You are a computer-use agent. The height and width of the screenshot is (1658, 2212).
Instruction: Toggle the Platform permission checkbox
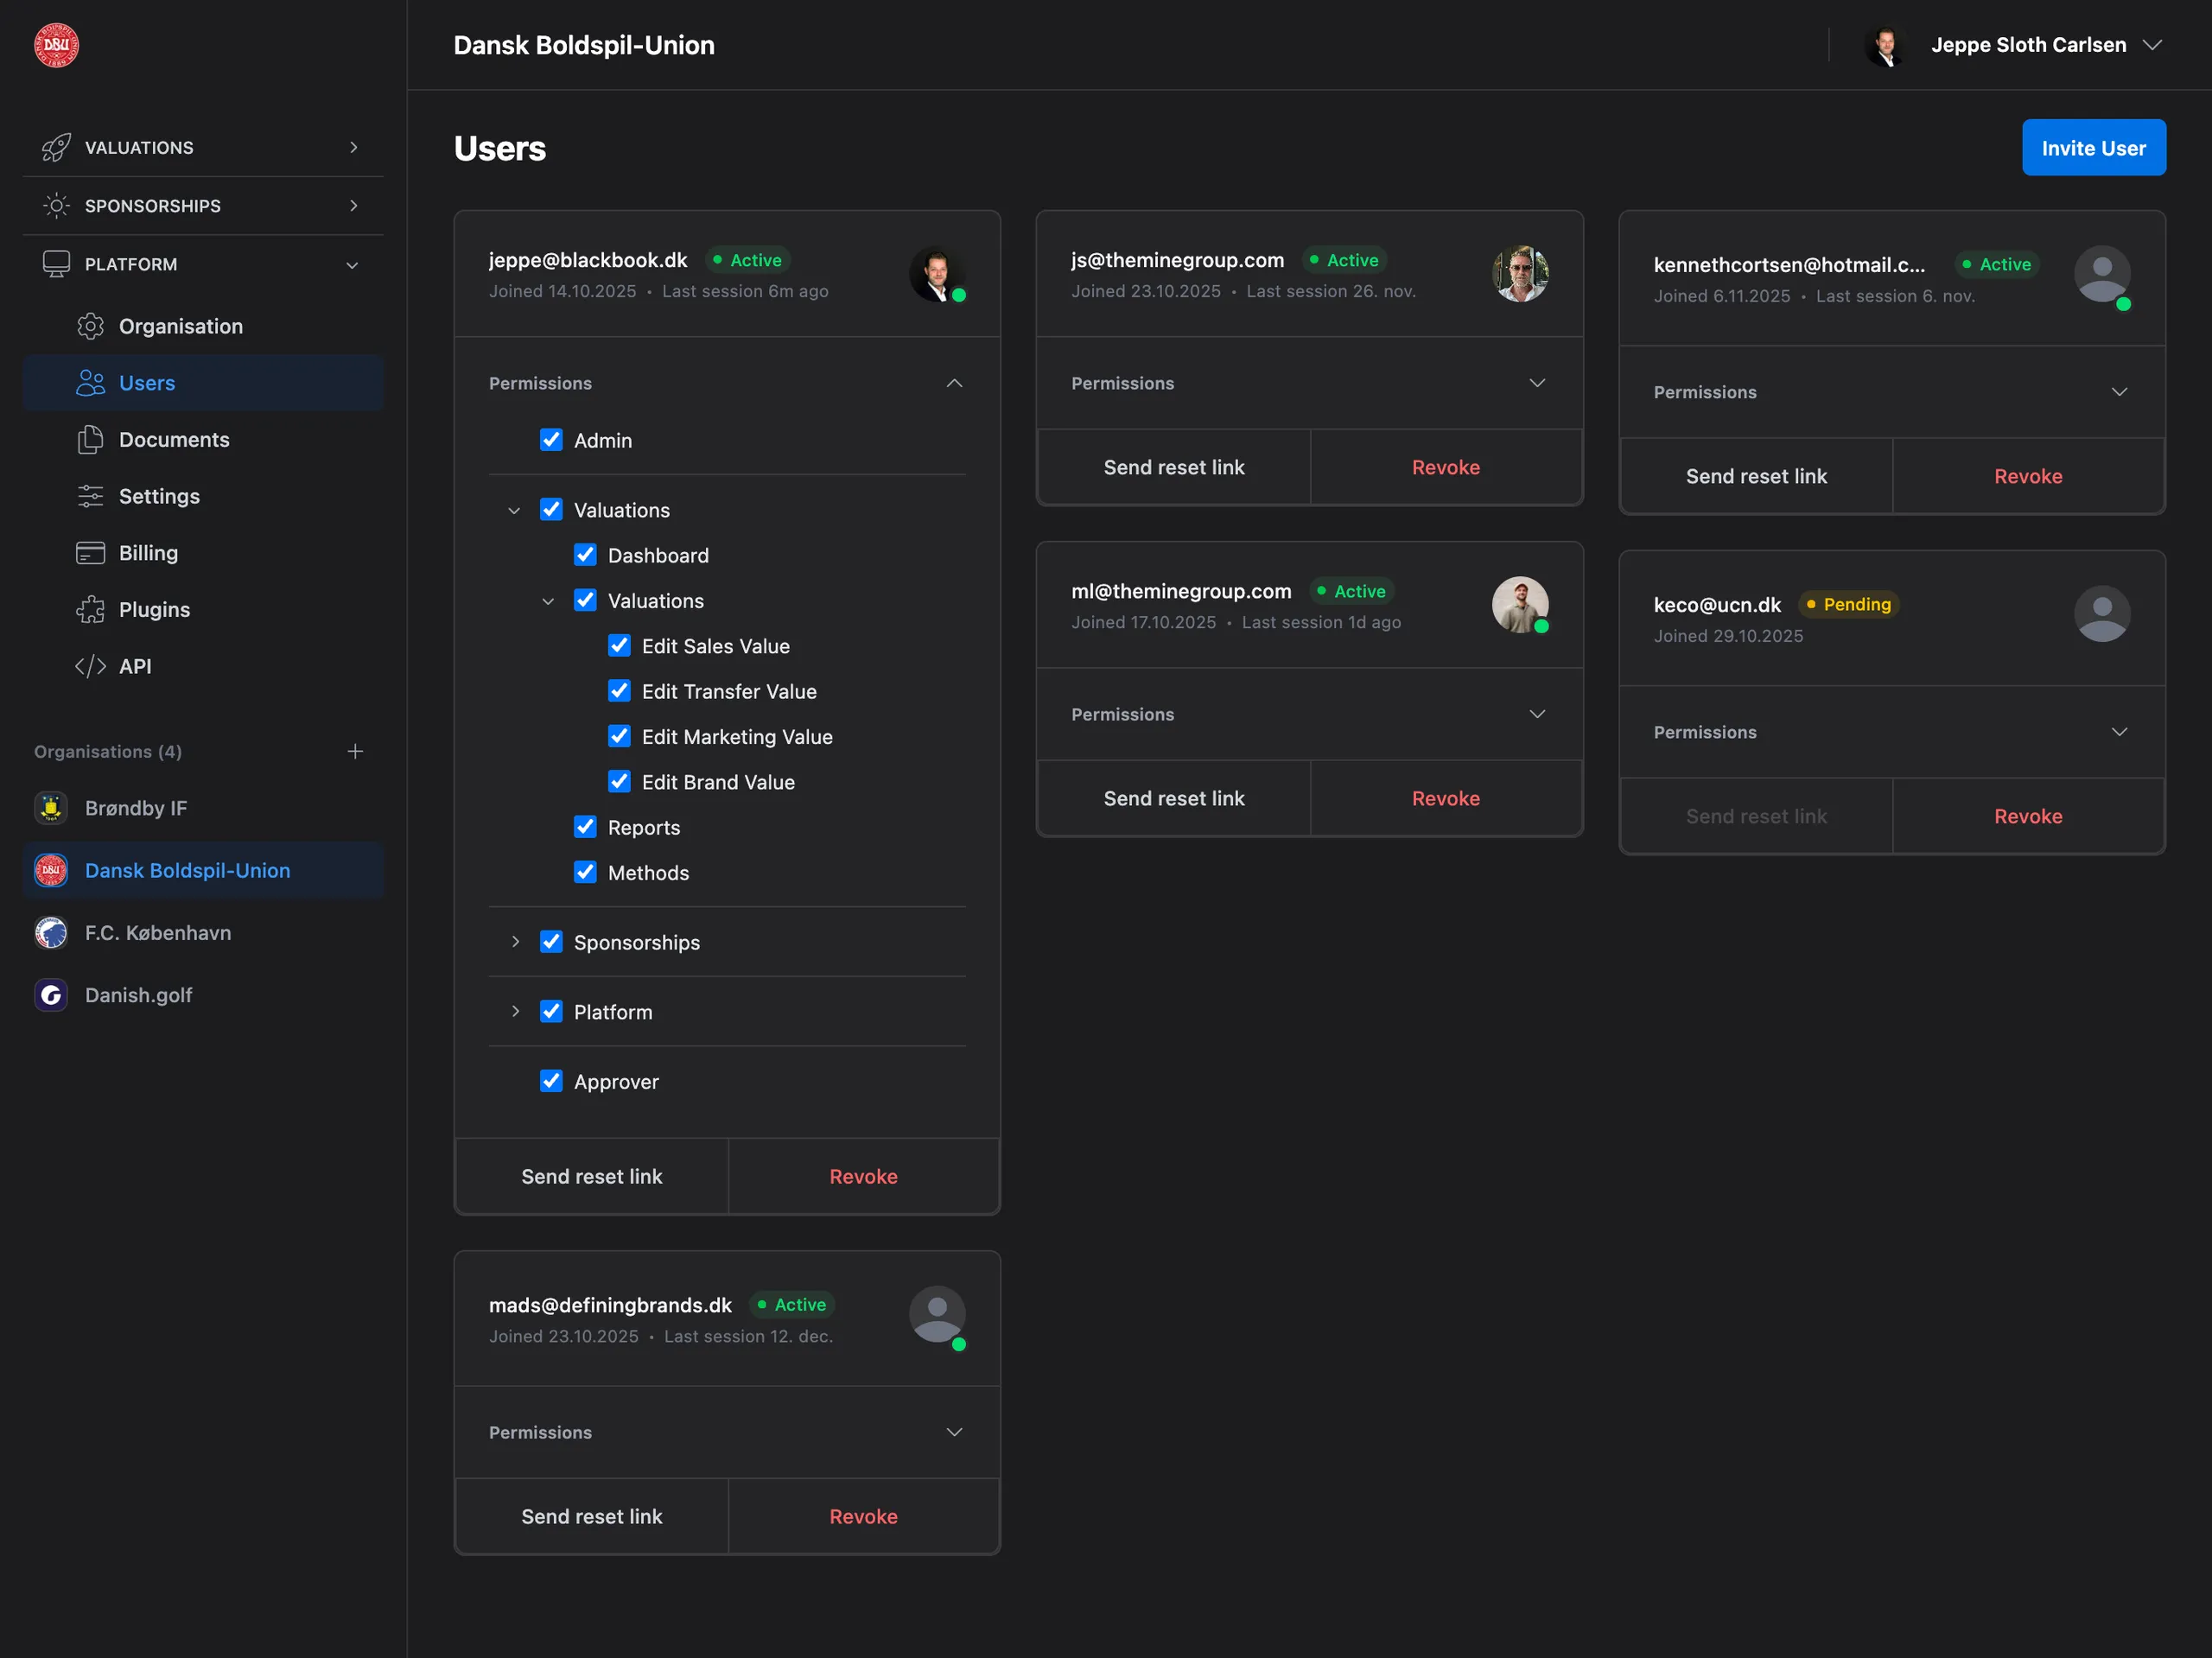click(x=551, y=1011)
